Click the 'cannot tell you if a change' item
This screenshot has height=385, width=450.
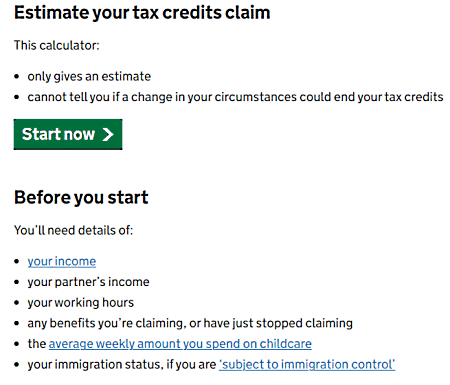(x=235, y=97)
